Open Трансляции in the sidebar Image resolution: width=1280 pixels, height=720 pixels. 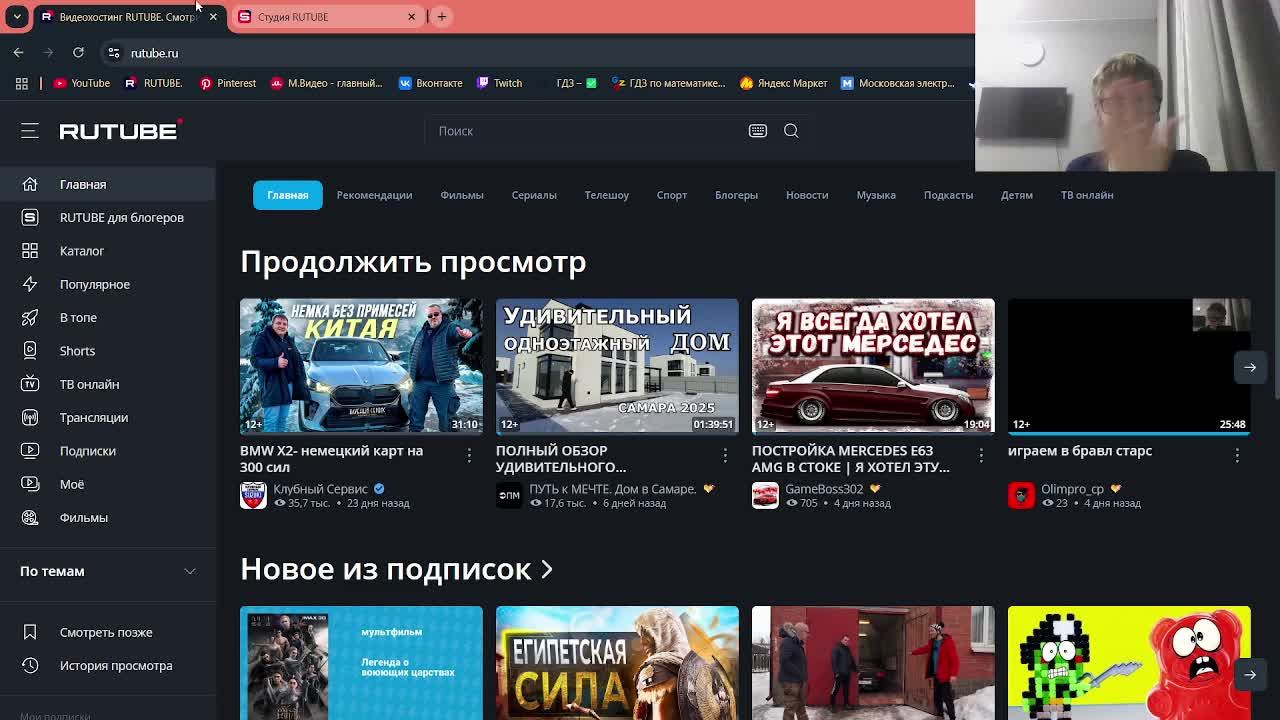107,417
